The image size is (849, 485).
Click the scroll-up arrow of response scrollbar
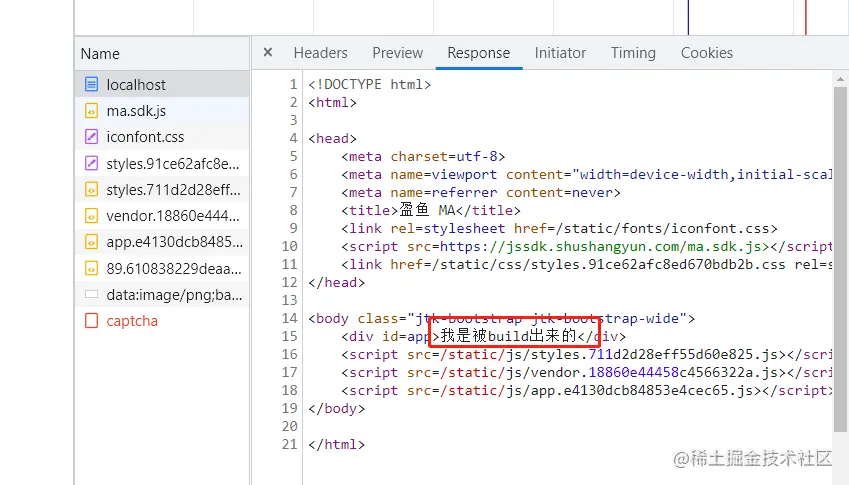click(x=840, y=79)
